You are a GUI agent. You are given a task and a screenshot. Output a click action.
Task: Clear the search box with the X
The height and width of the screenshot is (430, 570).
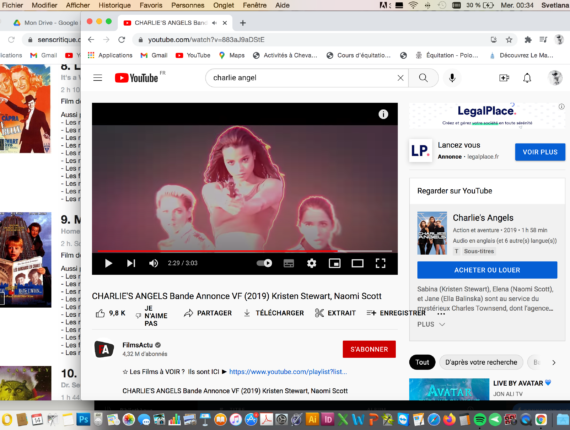point(400,78)
